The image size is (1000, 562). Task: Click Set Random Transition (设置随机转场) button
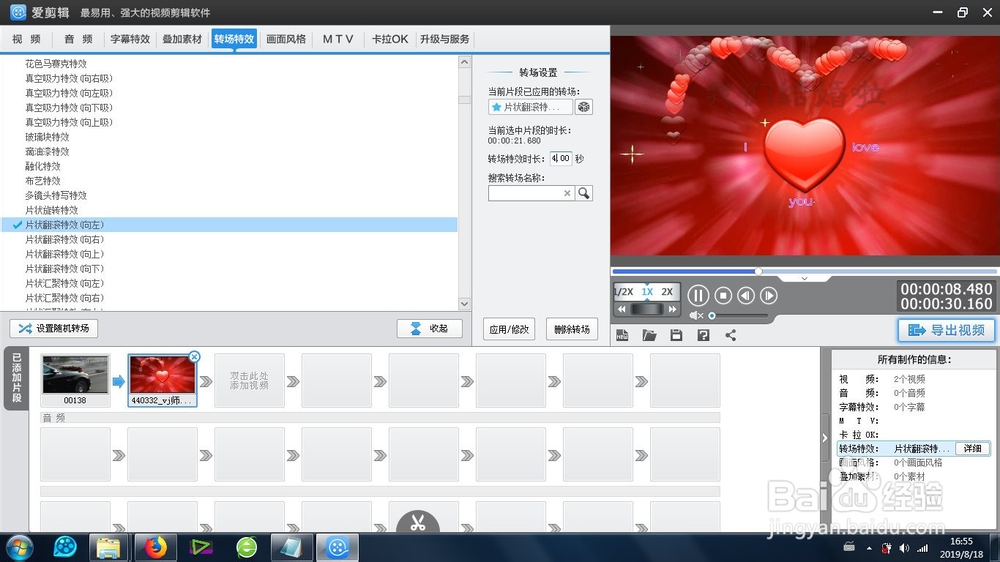54,329
